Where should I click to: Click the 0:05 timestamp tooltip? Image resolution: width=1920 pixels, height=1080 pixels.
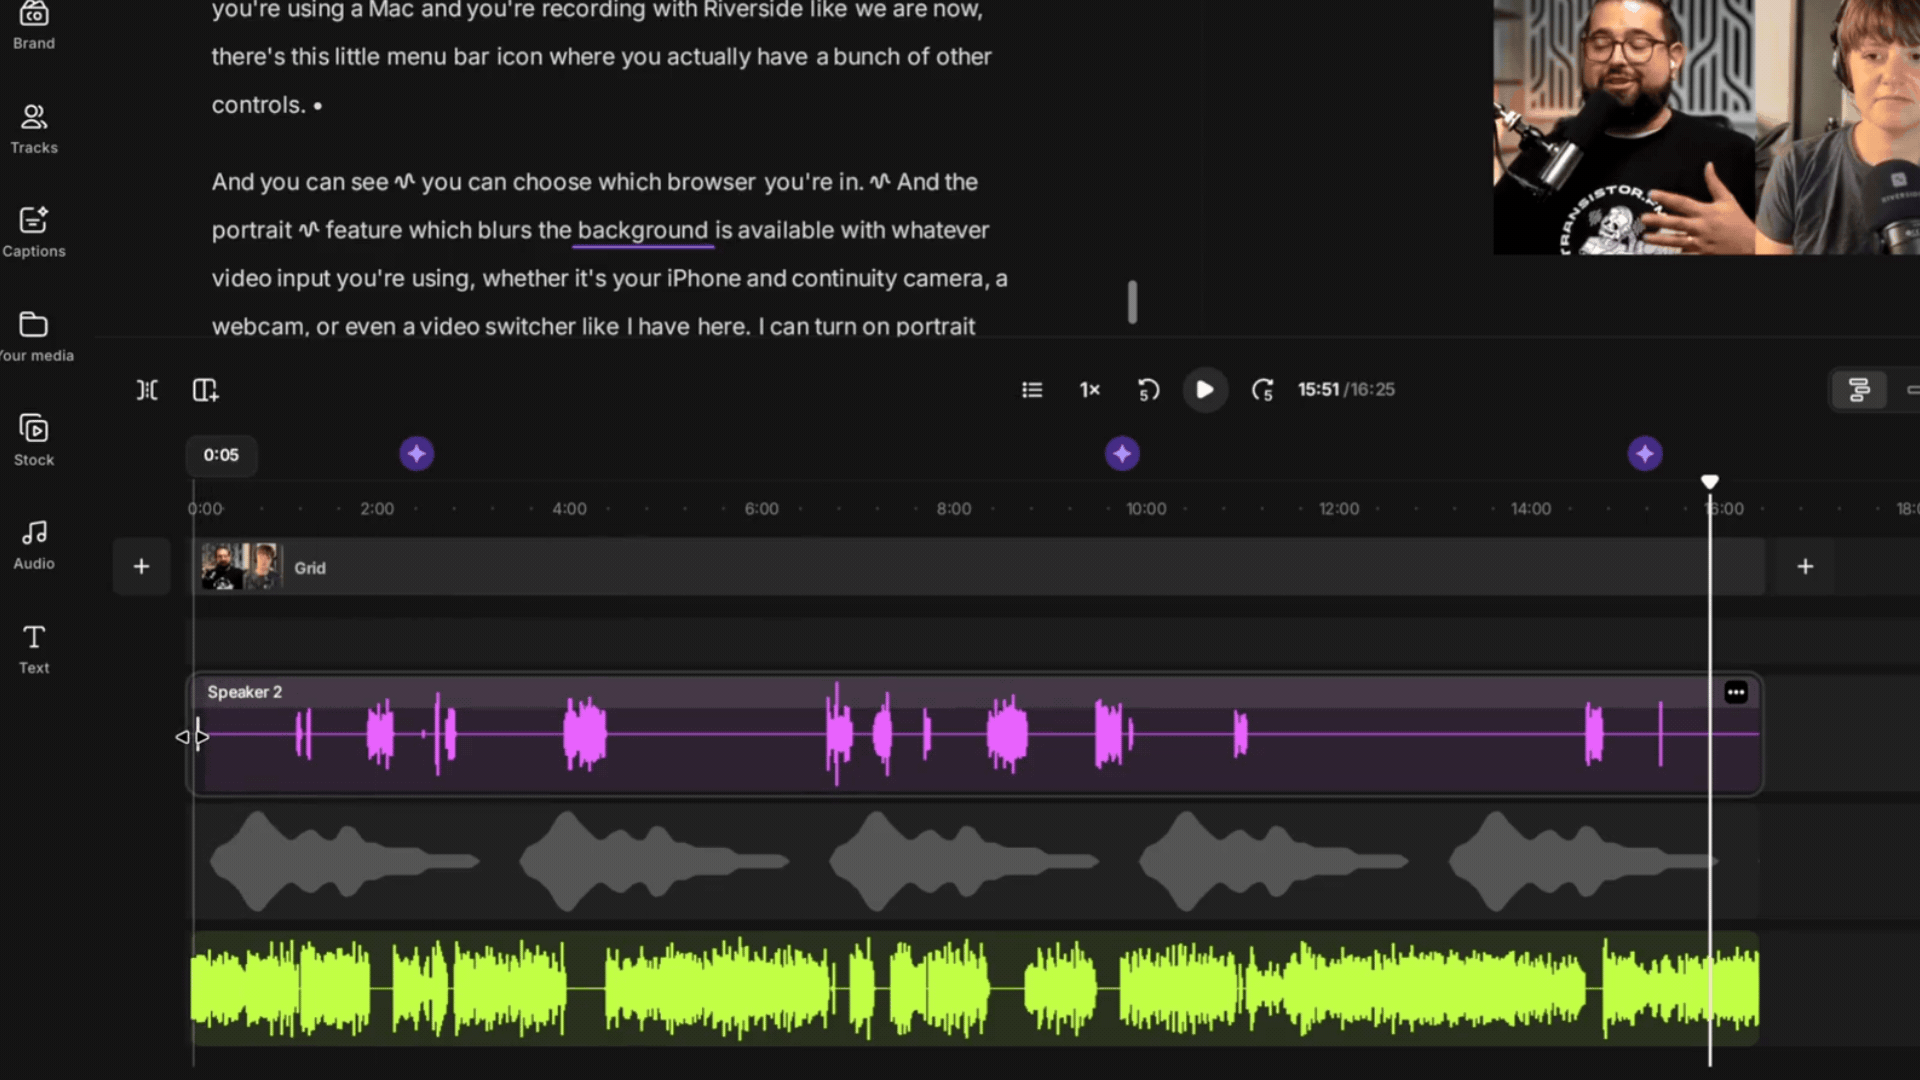click(221, 455)
